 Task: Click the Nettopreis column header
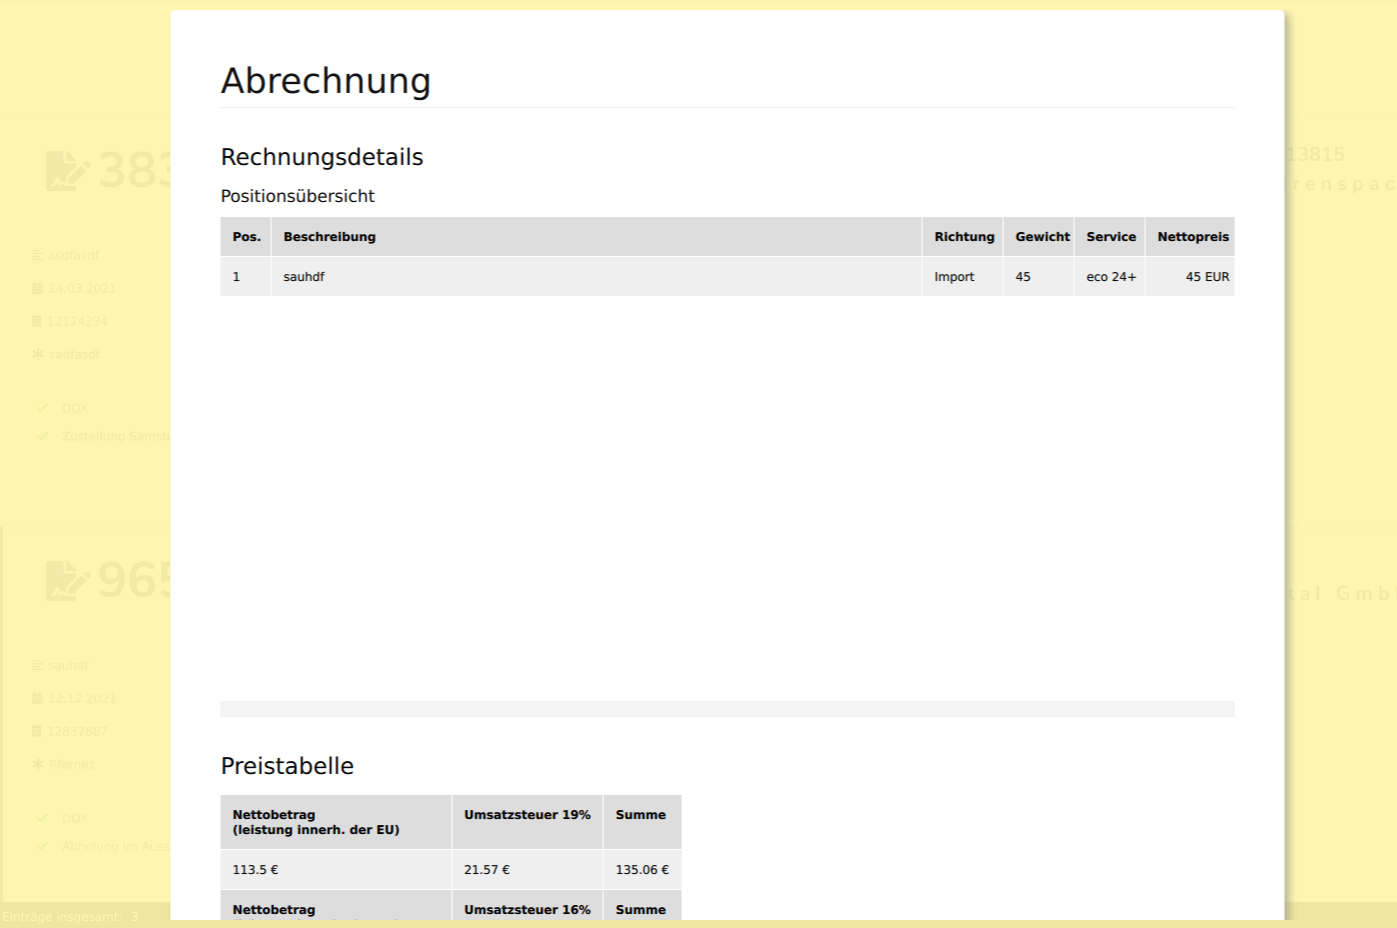tap(1192, 237)
